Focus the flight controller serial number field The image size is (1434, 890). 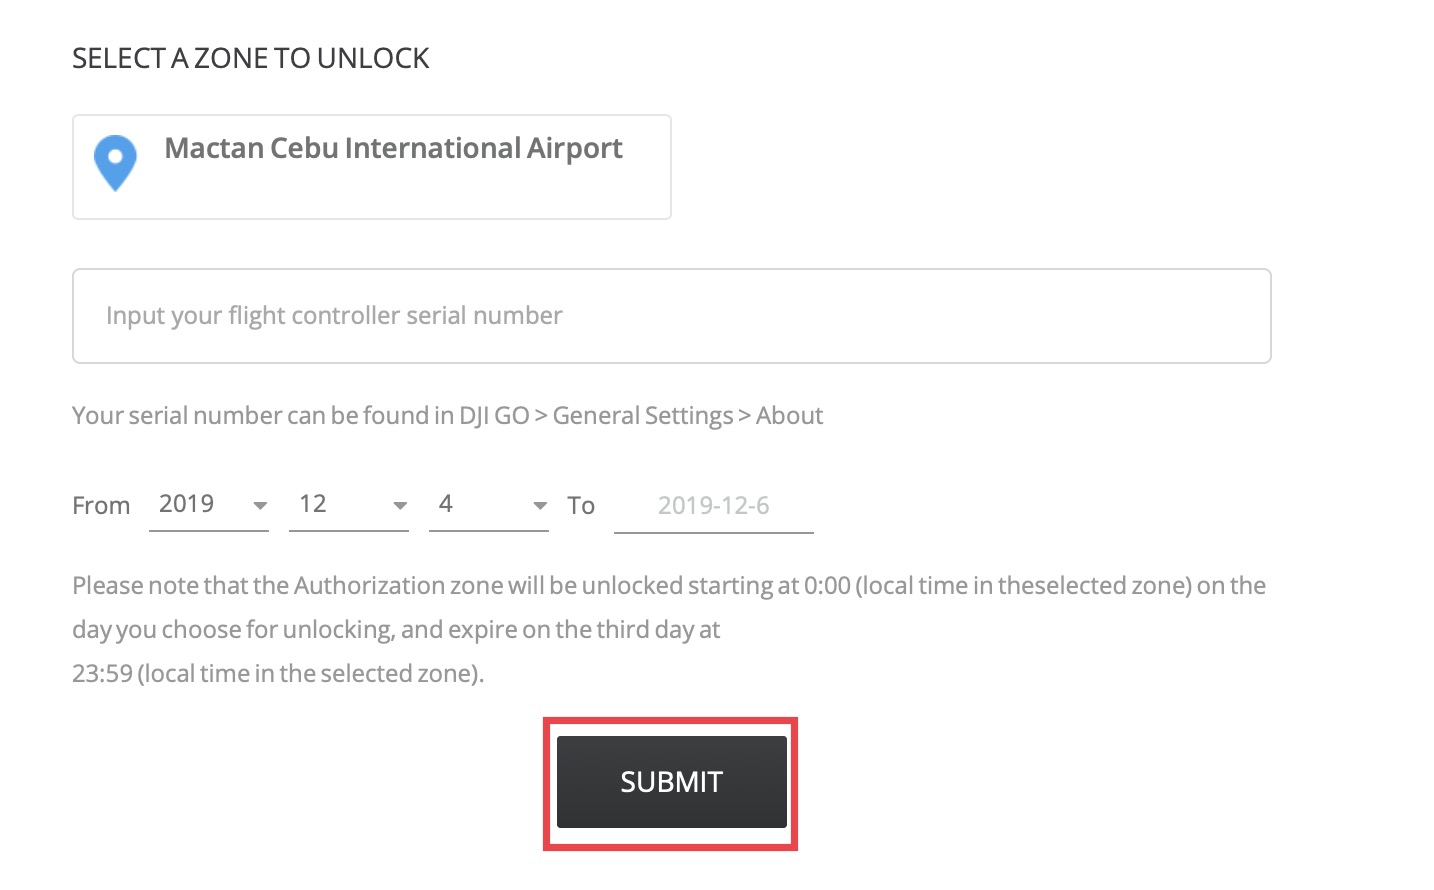[x=671, y=316]
